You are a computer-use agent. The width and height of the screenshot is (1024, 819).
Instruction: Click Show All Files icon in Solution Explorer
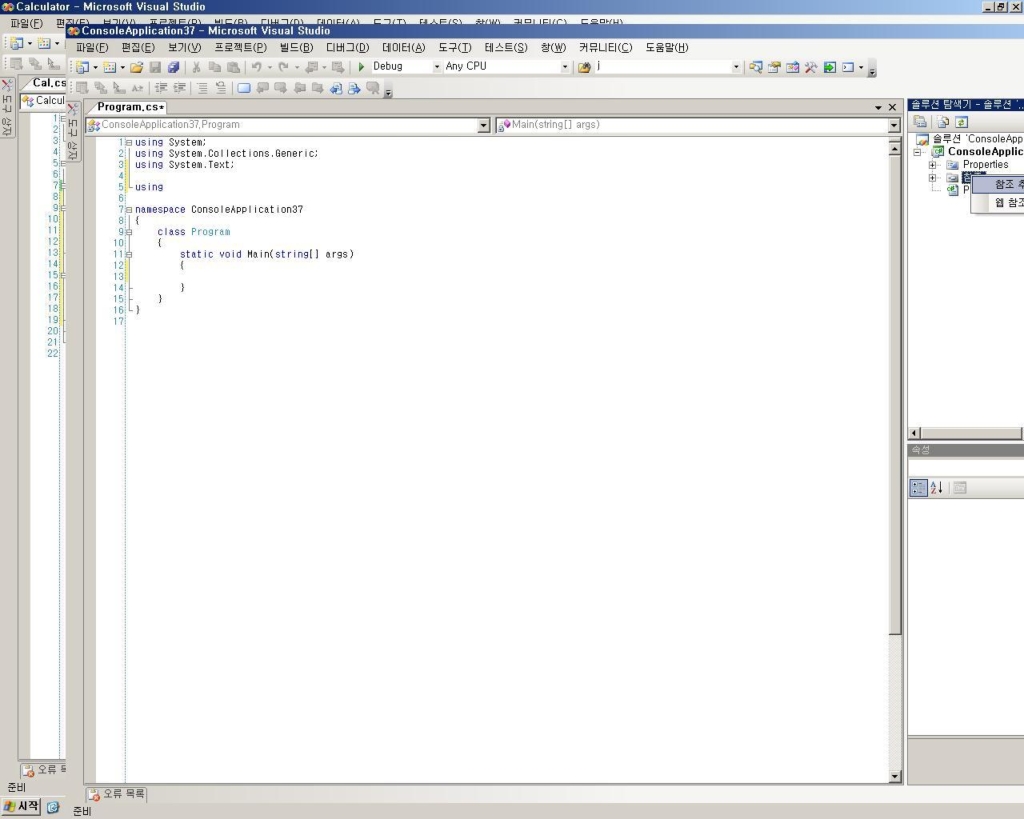(943, 121)
